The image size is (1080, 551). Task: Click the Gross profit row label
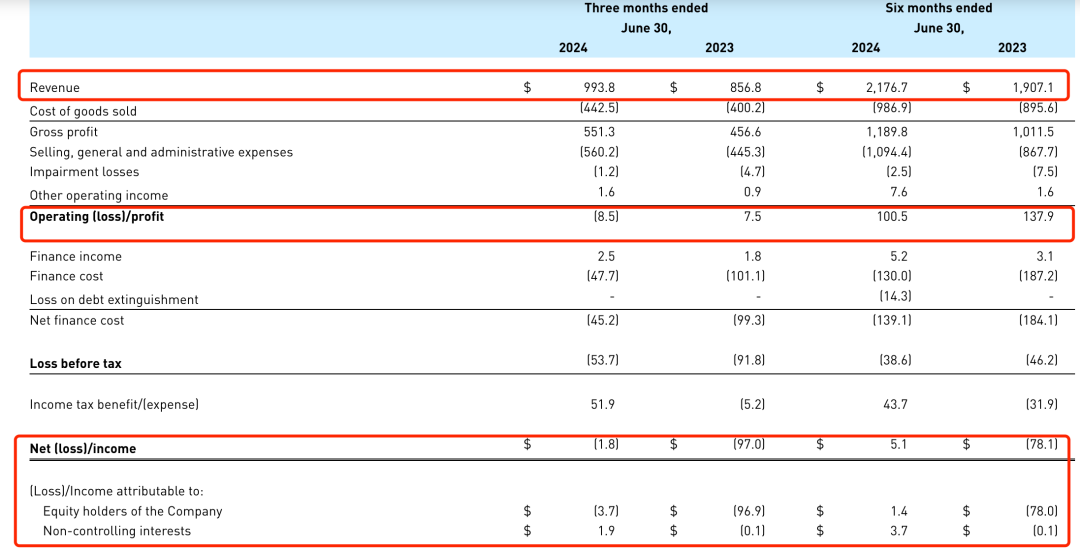coord(64,132)
